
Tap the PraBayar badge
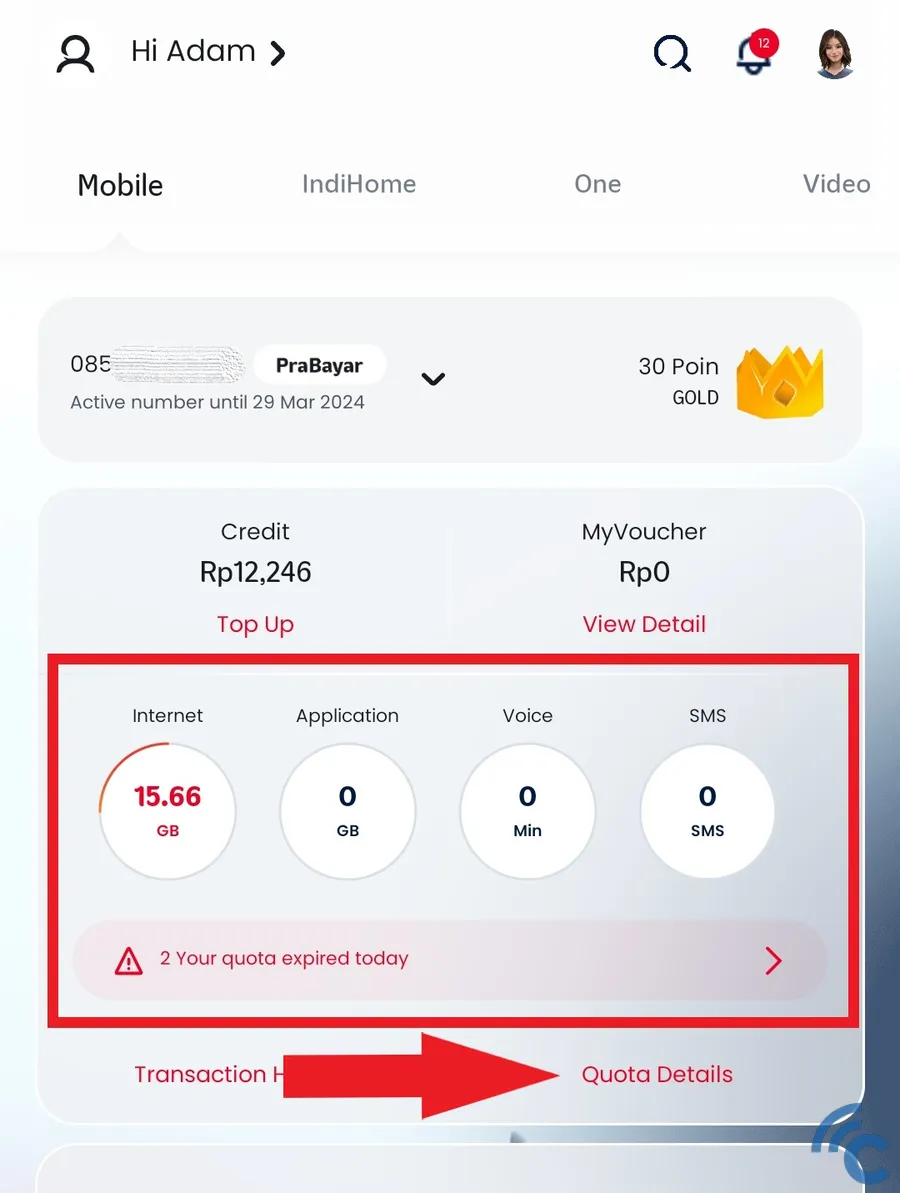click(x=320, y=365)
